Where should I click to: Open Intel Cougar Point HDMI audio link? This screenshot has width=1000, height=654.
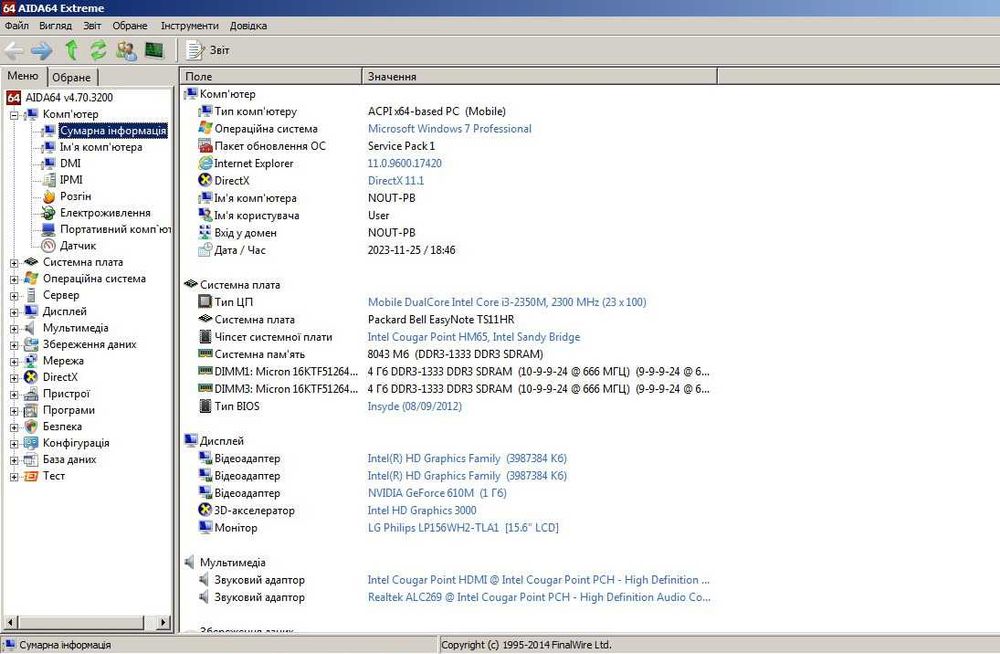(539, 580)
